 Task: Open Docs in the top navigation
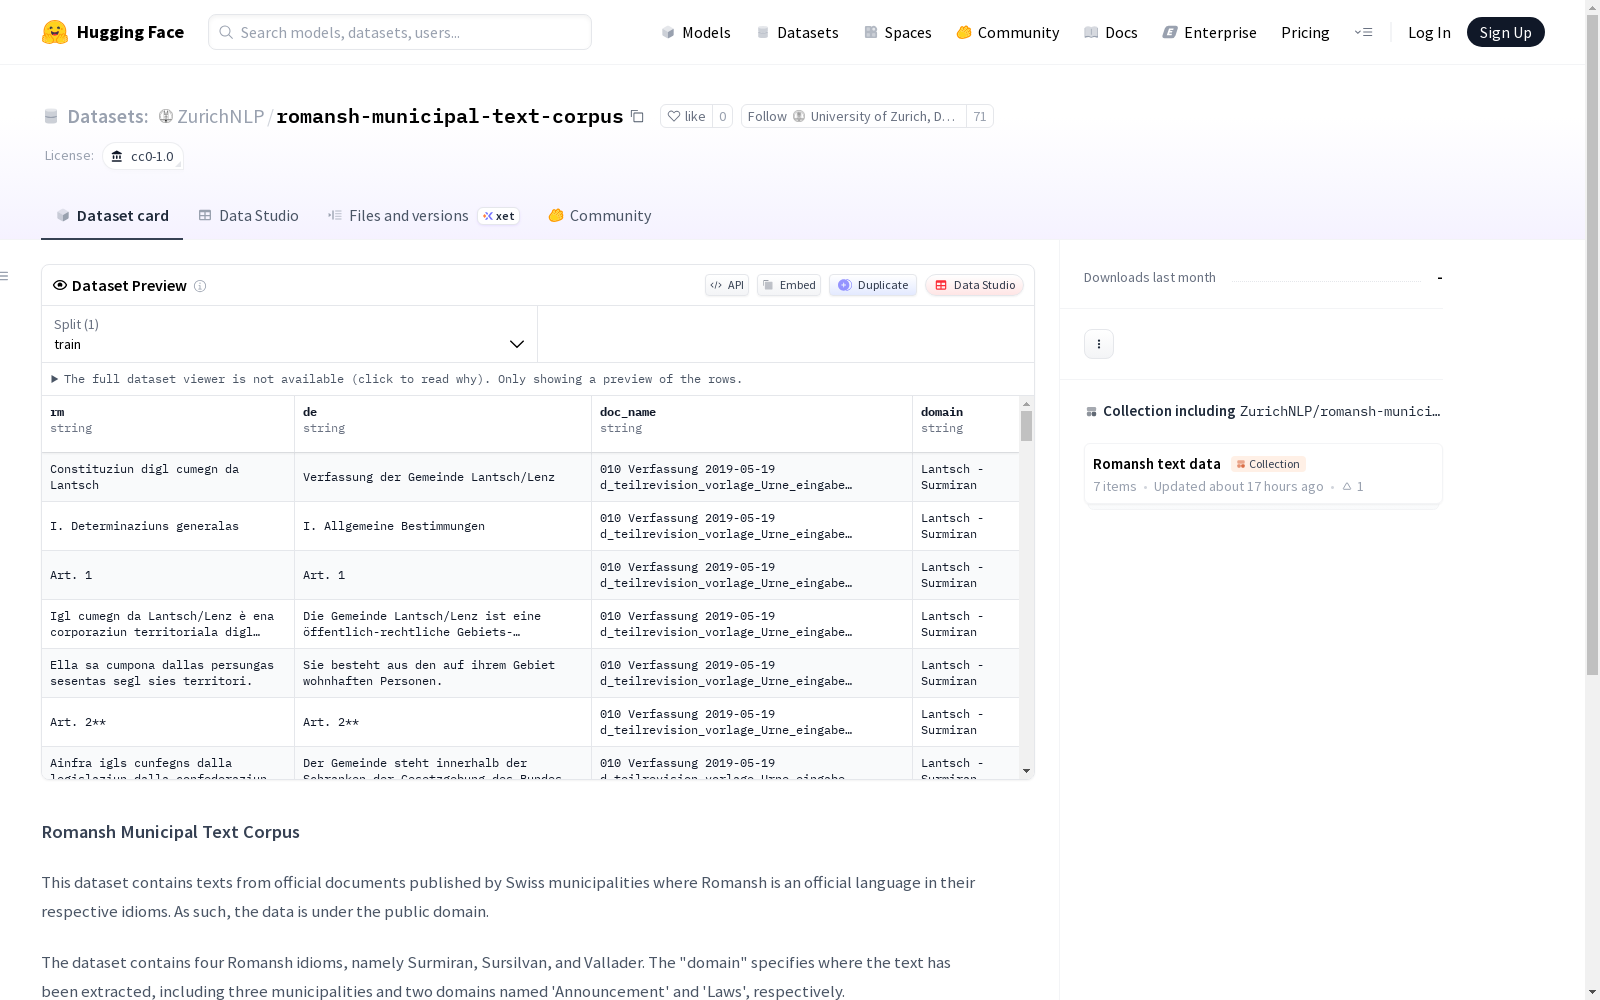pos(1111,32)
